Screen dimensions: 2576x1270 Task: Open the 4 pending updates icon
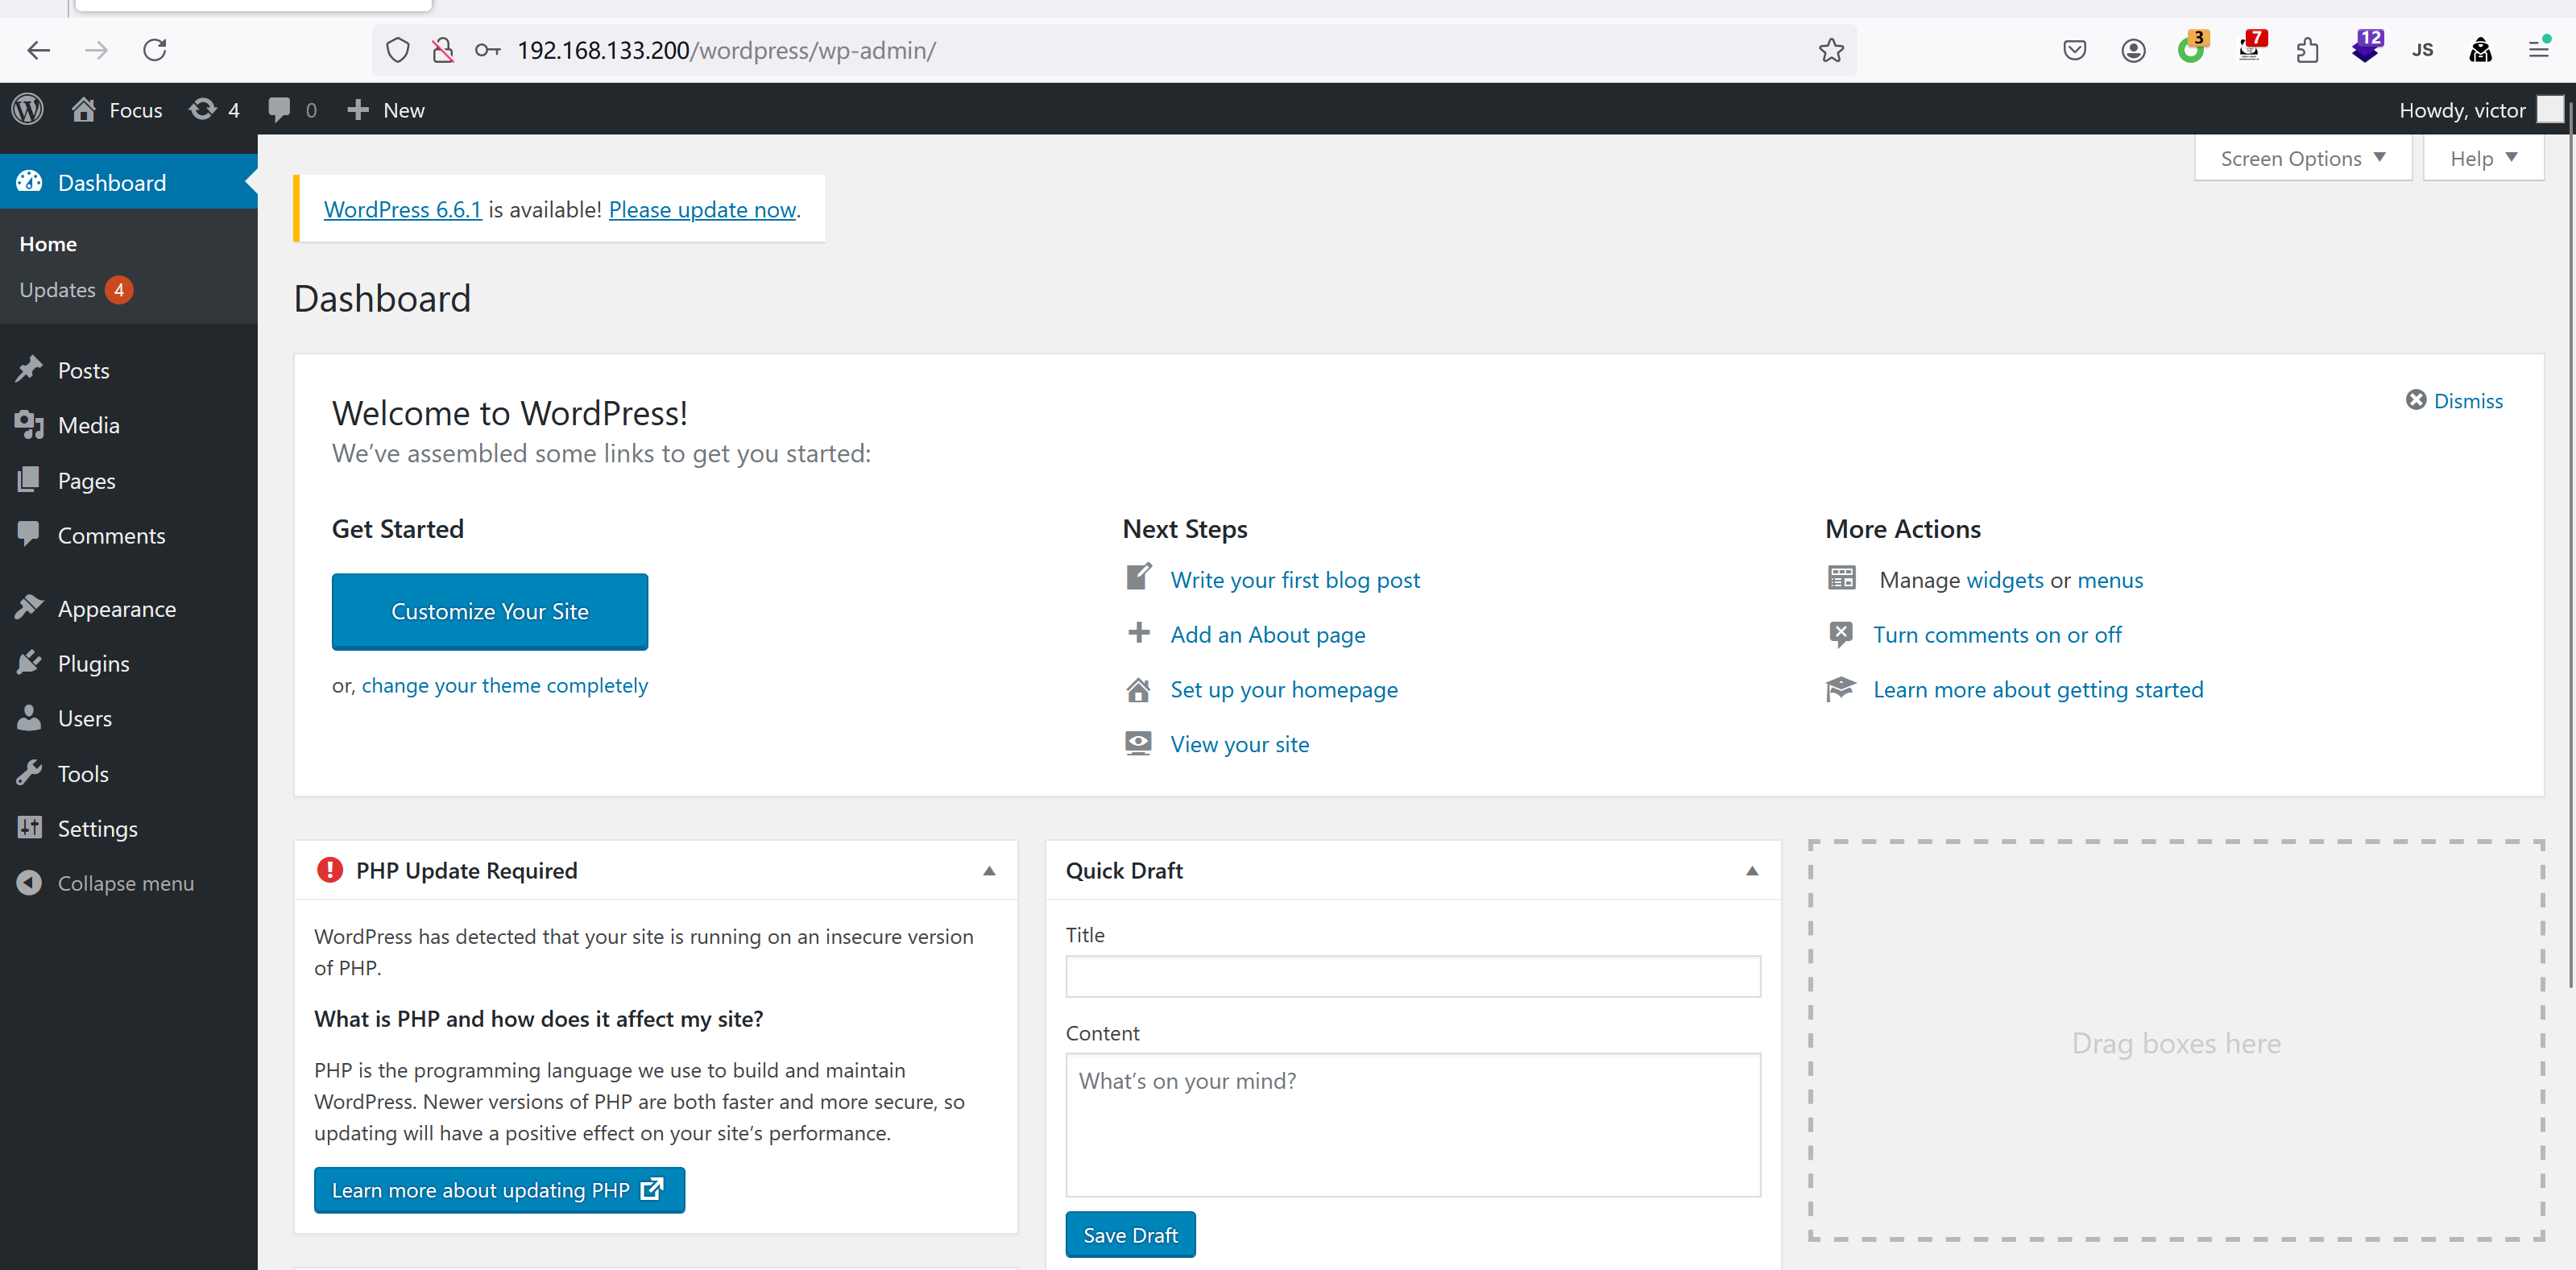pyautogui.click(x=214, y=110)
